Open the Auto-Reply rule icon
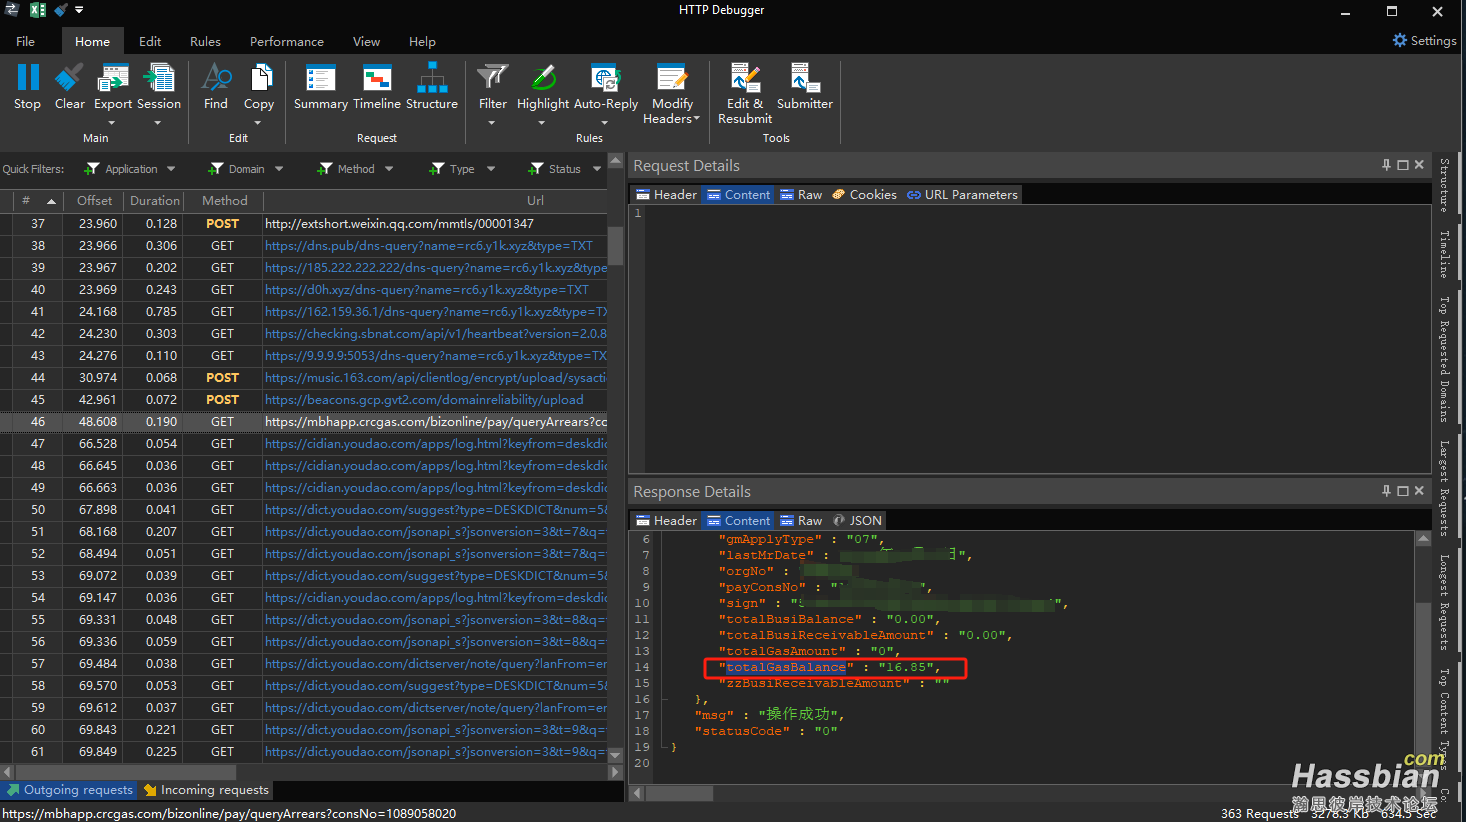 coord(606,77)
